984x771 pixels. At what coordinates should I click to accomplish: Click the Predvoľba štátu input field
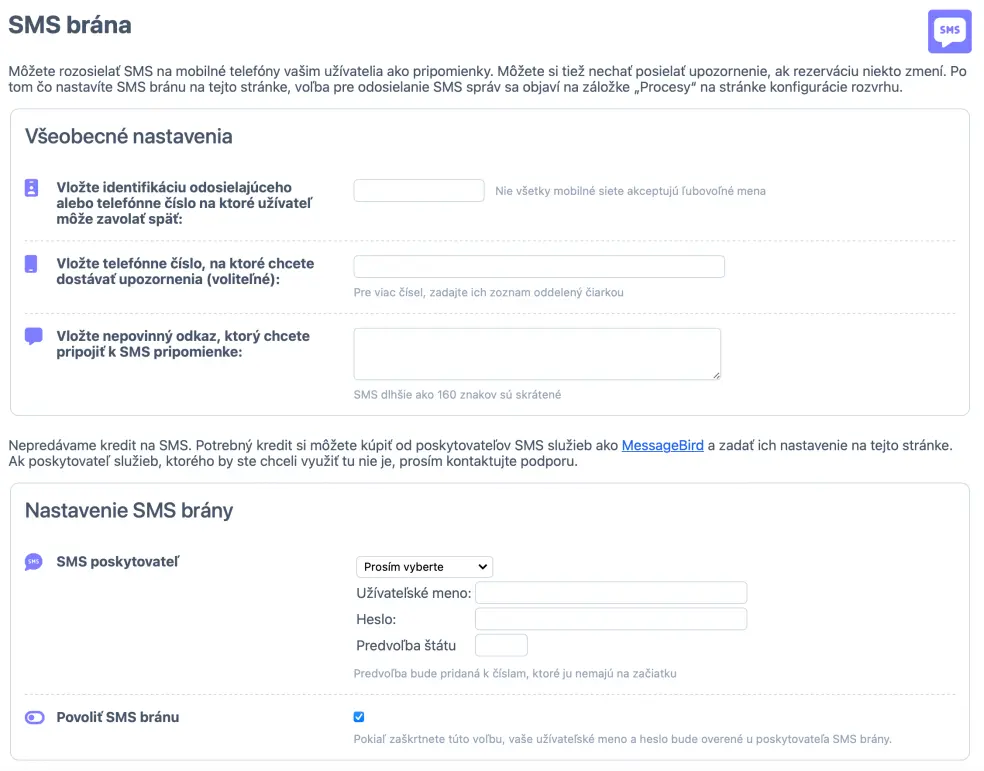click(x=501, y=645)
